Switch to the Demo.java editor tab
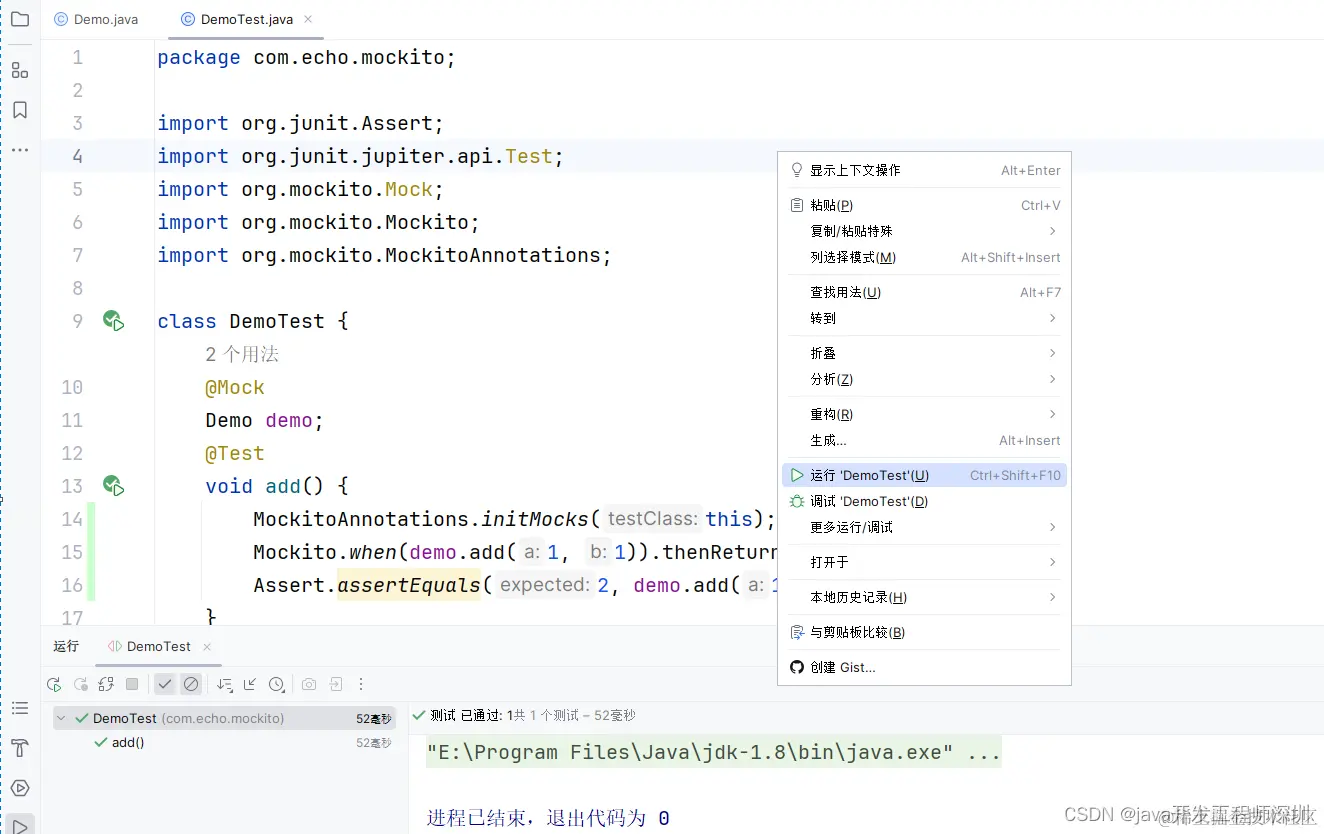 tap(97, 19)
